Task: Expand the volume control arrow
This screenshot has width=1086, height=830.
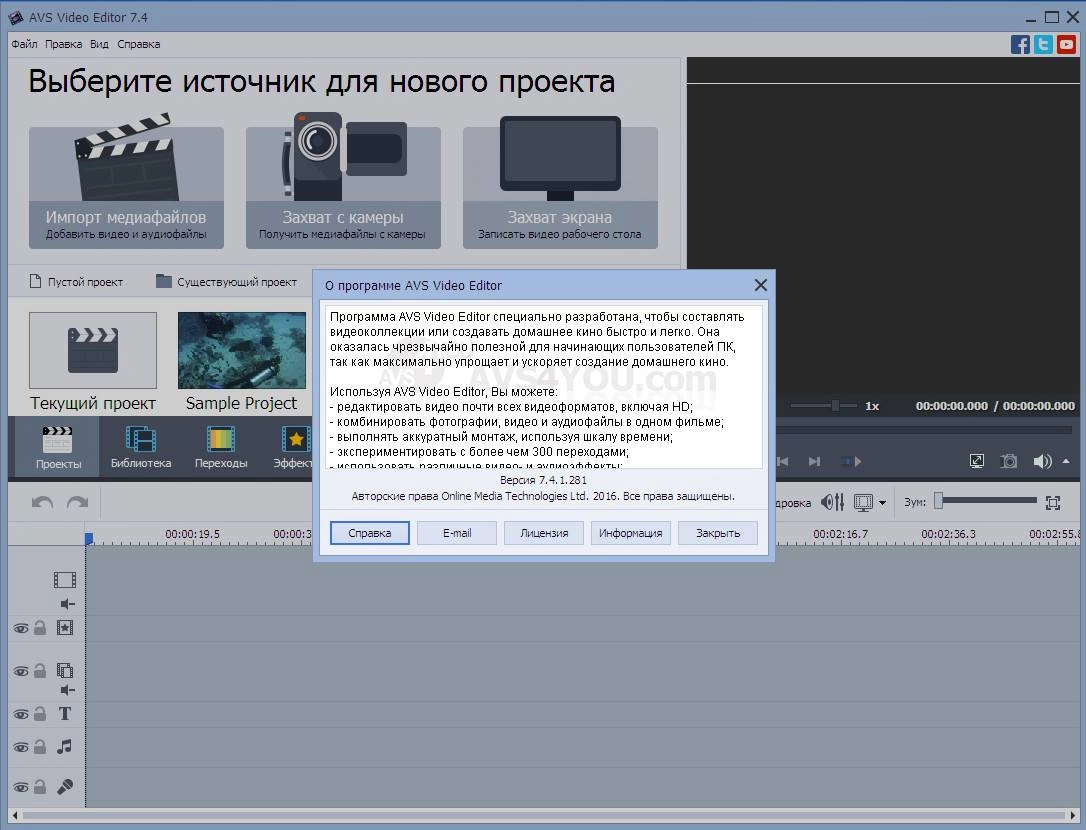Action: coord(1066,461)
